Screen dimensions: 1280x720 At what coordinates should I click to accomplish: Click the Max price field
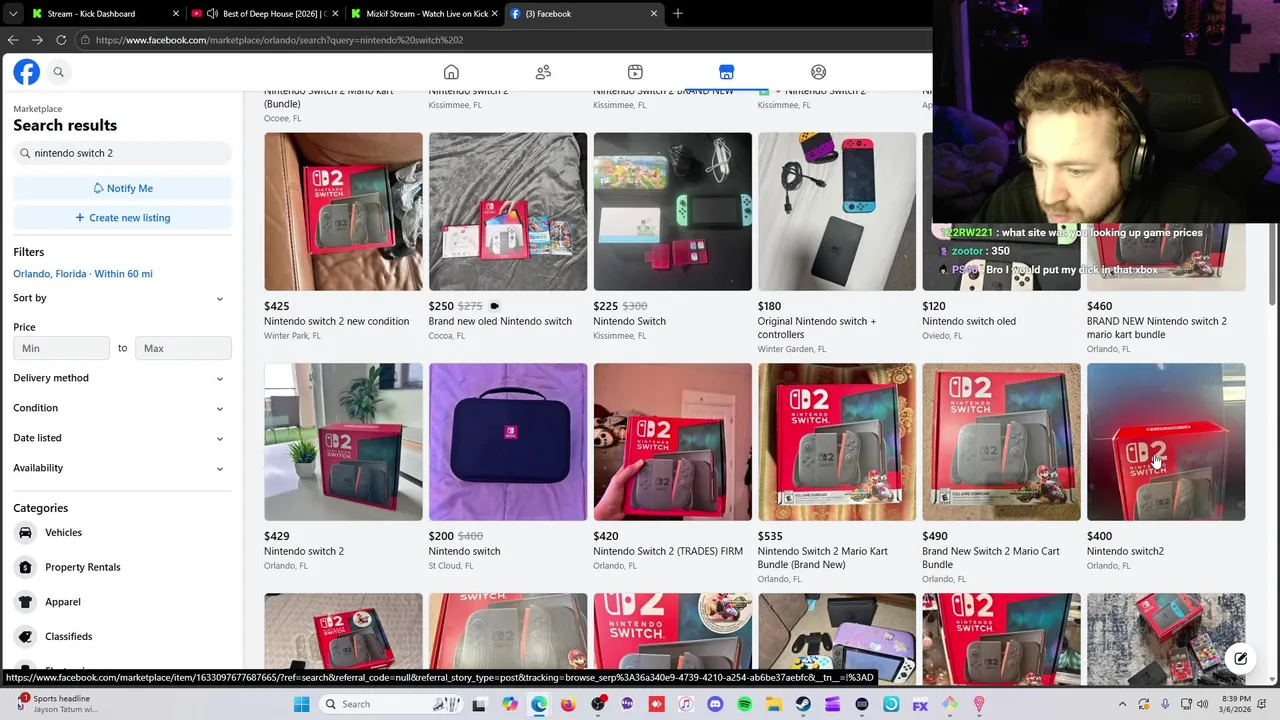click(x=183, y=348)
